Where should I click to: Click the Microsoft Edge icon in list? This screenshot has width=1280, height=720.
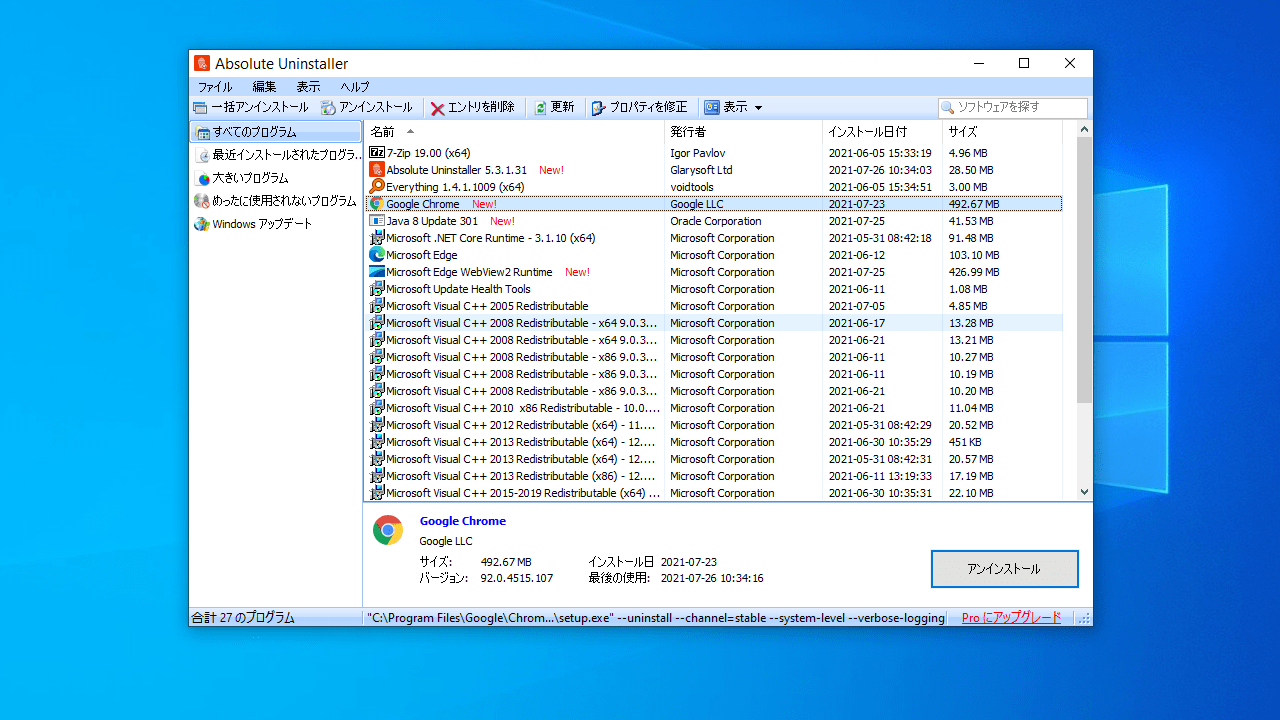[x=377, y=255]
